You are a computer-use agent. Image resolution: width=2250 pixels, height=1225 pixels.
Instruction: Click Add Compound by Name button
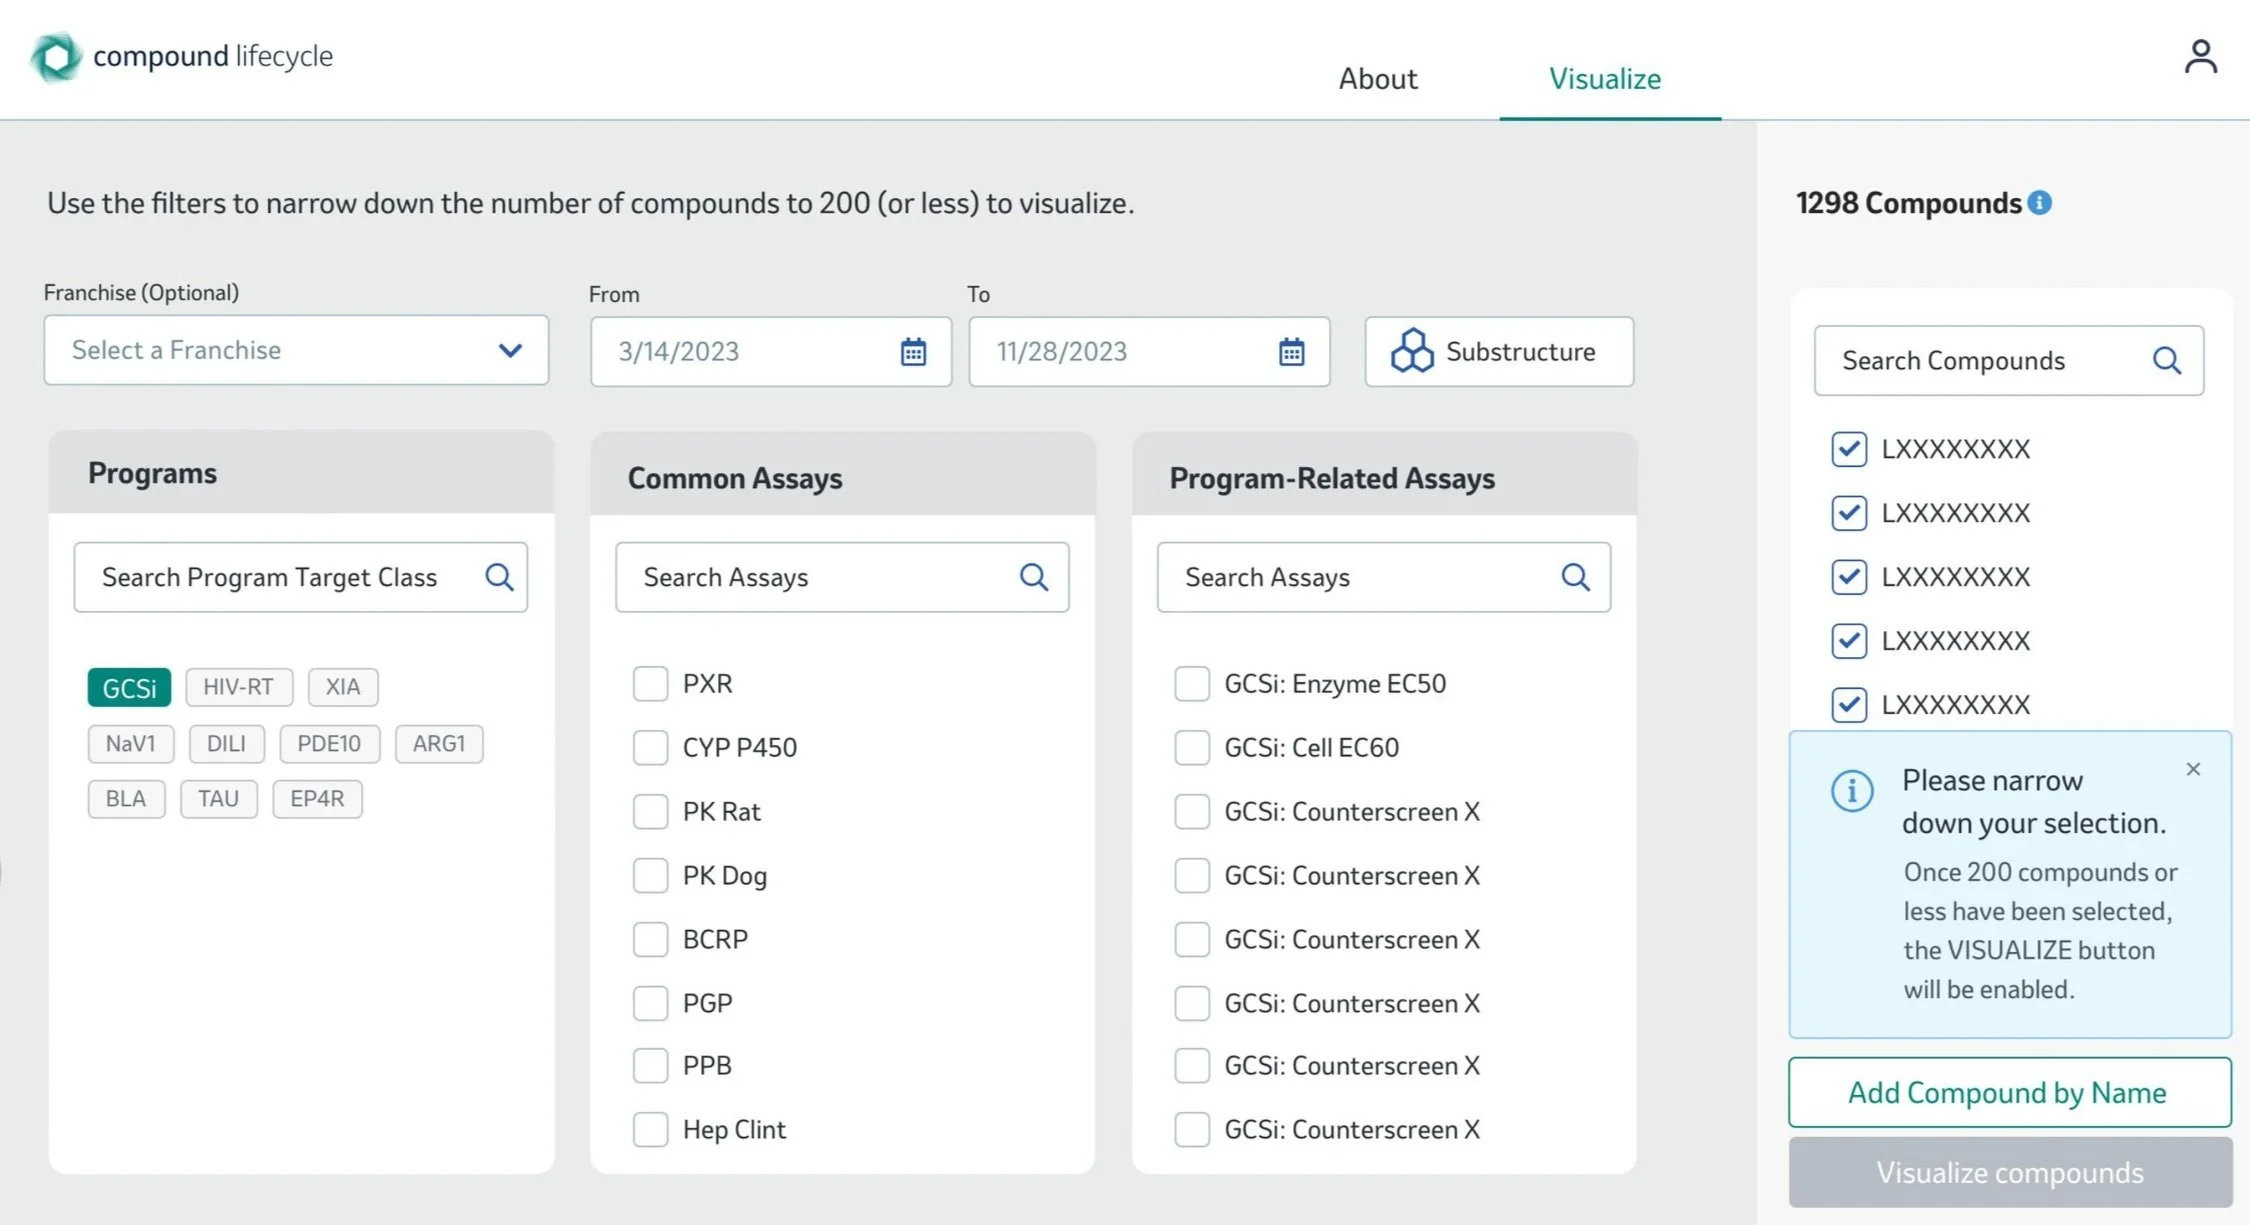2008,1092
